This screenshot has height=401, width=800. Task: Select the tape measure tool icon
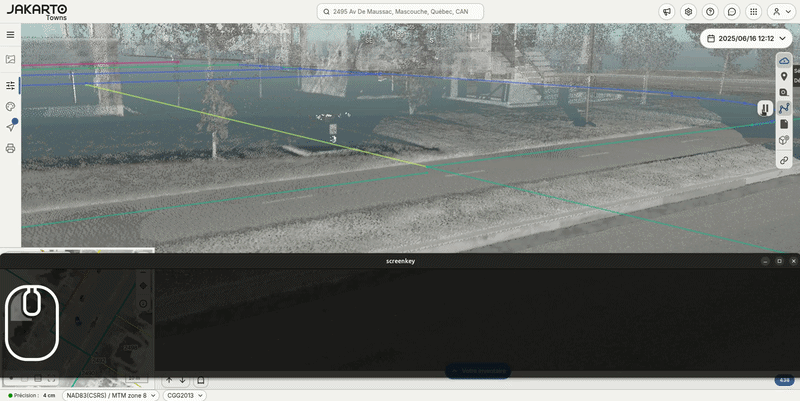pos(784,92)
